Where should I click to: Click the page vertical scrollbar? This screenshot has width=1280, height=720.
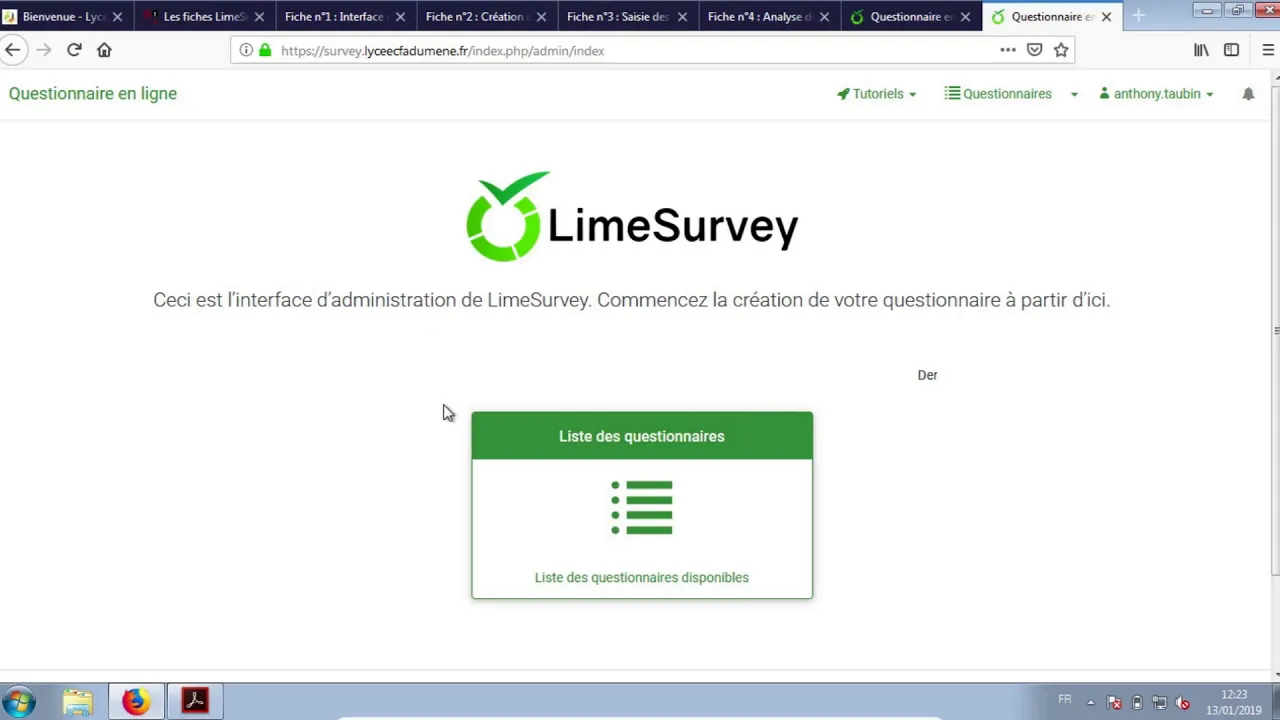[1275, 330]
